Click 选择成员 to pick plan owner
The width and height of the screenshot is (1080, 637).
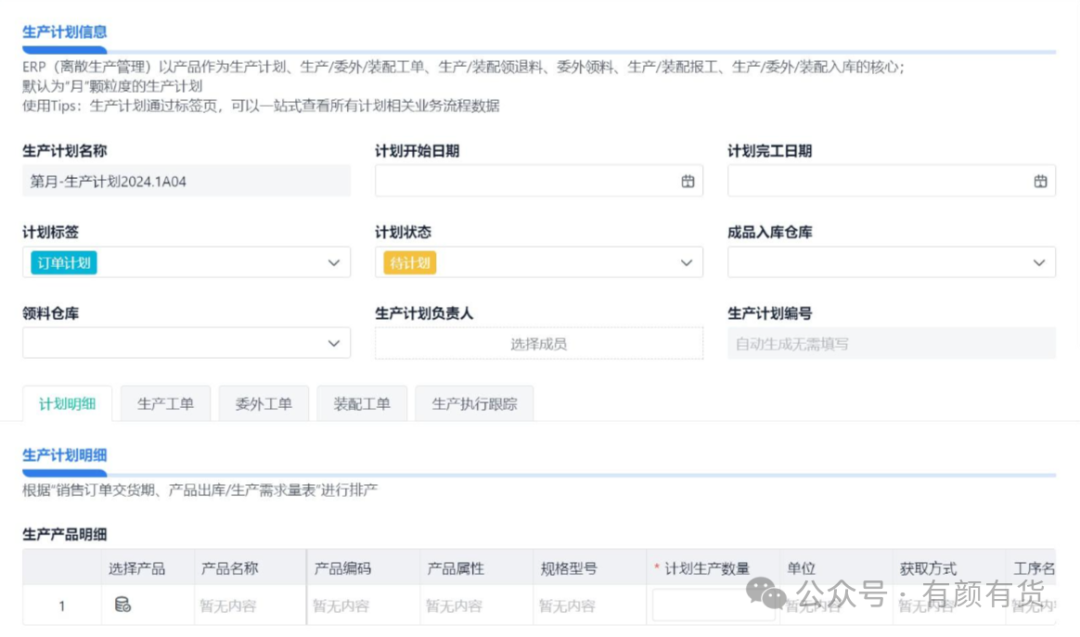point(538,343)
